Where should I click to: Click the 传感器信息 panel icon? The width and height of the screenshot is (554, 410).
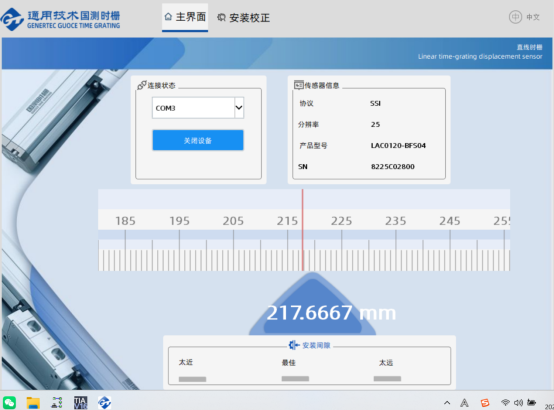pos(299,85)
